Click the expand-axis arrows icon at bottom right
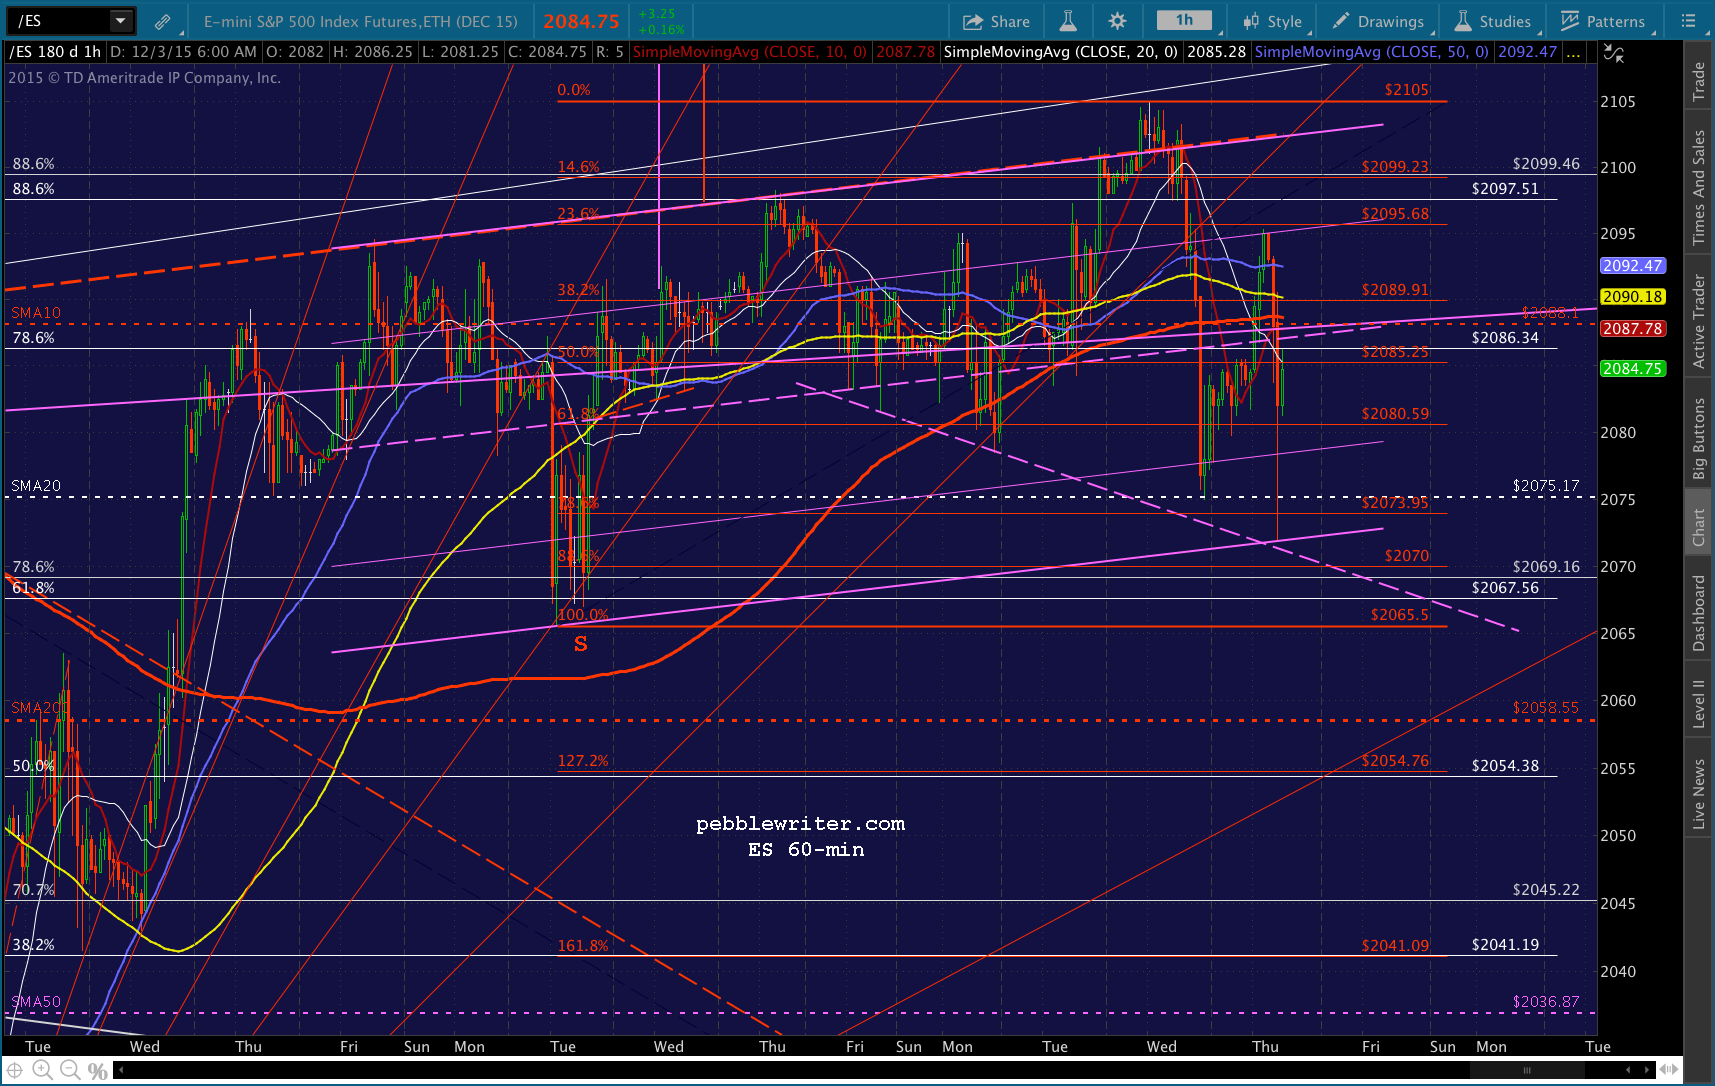The image size is (1715, 1086). [1669, 1070]
